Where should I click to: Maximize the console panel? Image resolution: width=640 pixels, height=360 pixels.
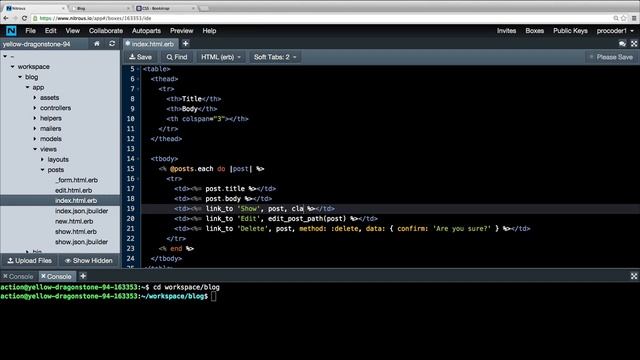point(634,276)
